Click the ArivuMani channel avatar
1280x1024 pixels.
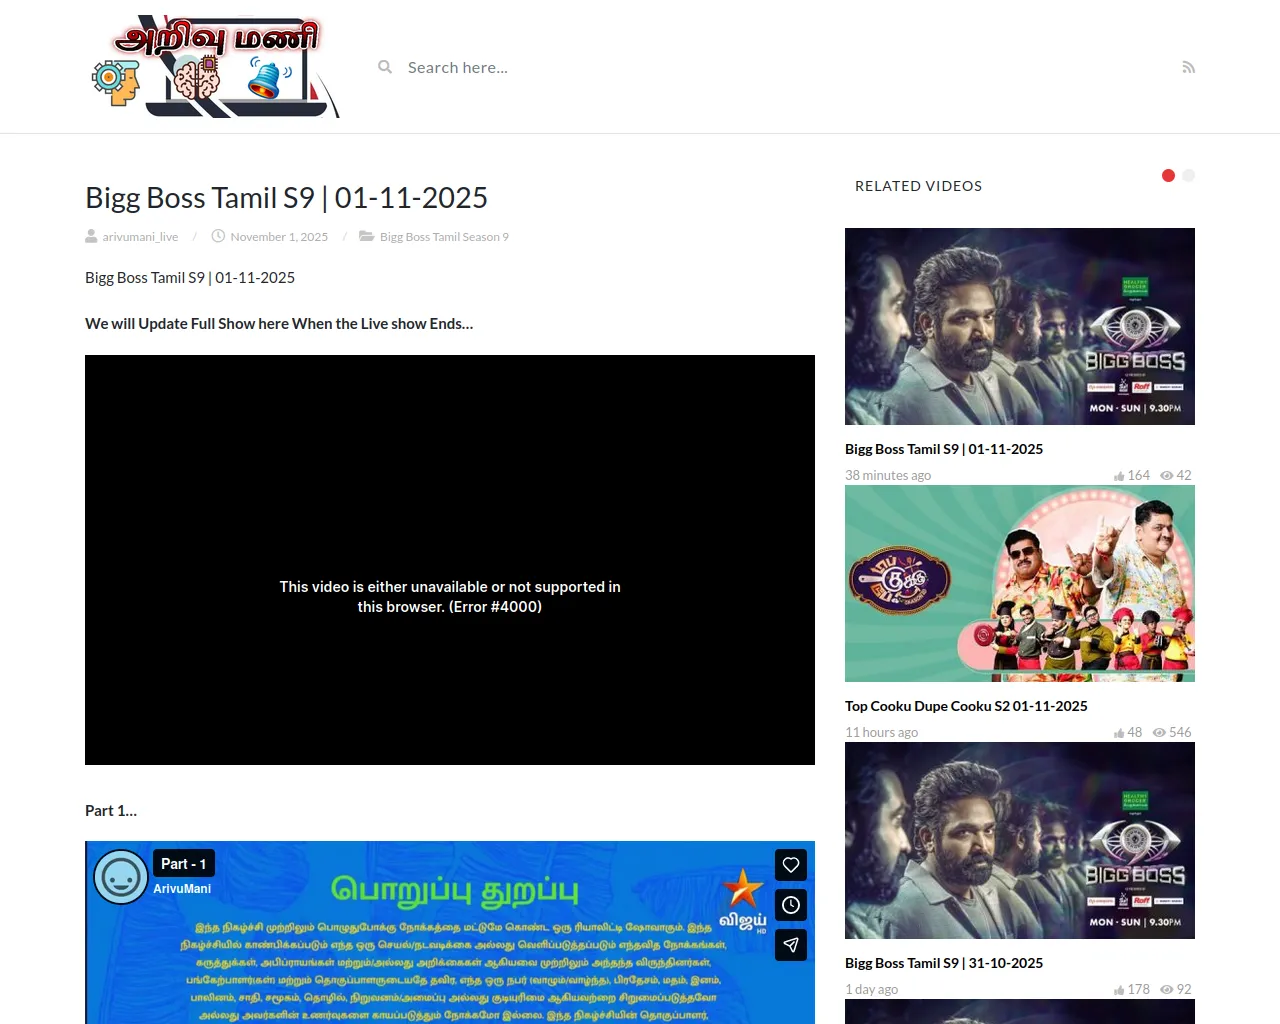pos(121,878)
